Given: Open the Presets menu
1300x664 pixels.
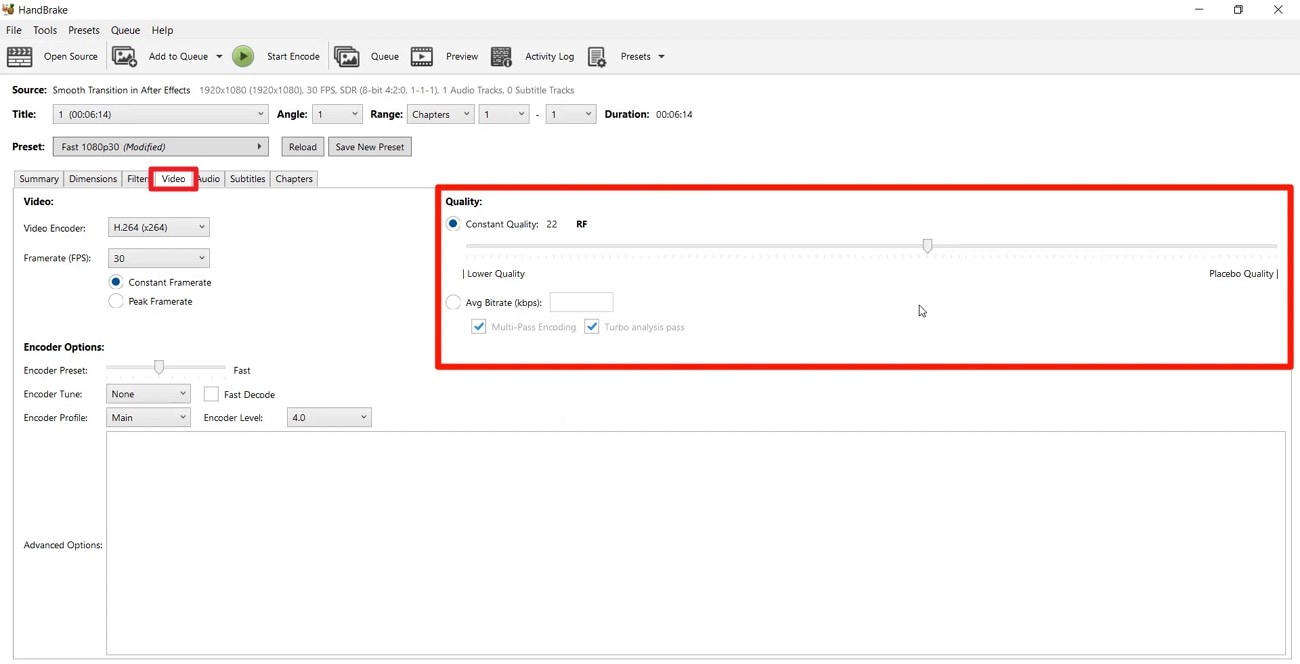Looking at the screenshot, I should (84, 30).
